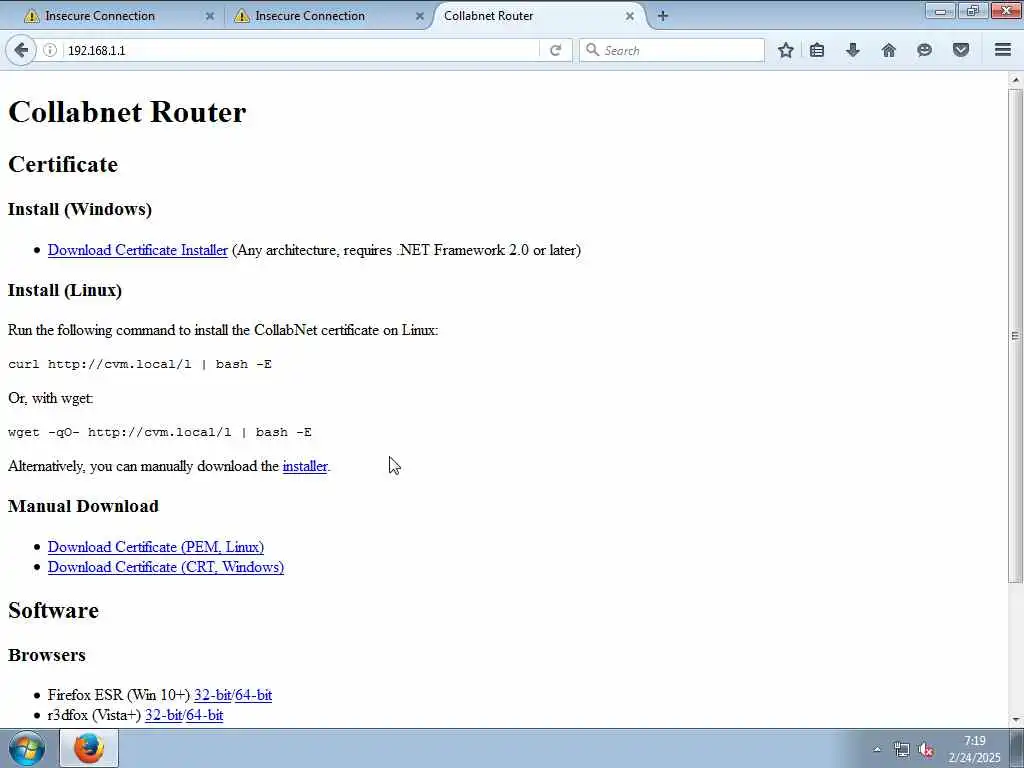Download r3dfox 32-bit
Viewport: 1024px width, 768px height.
164,715
